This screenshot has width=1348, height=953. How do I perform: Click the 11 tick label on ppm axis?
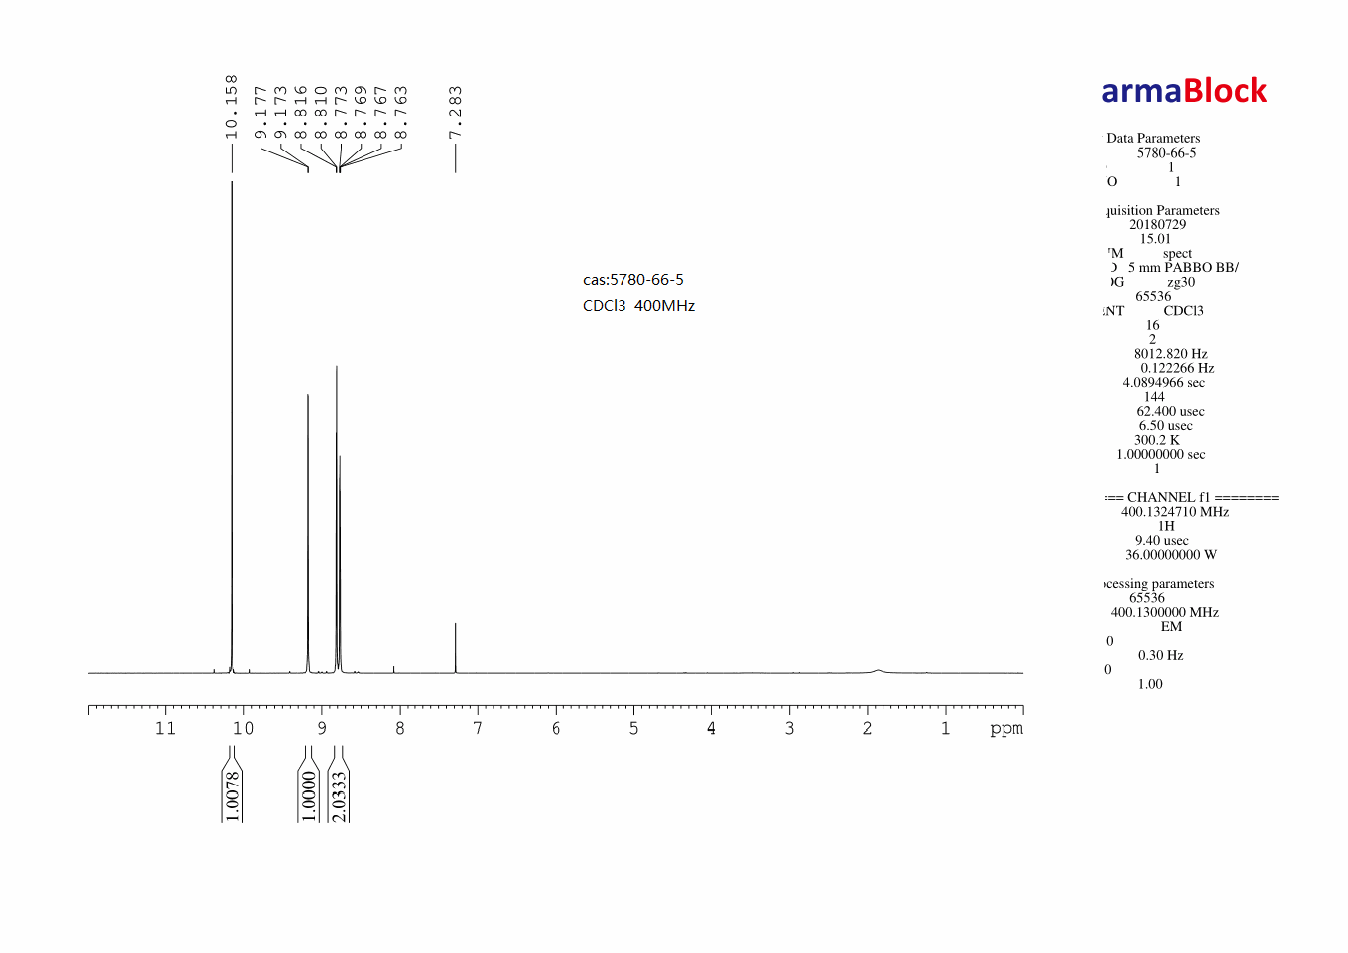click(165, 728)
